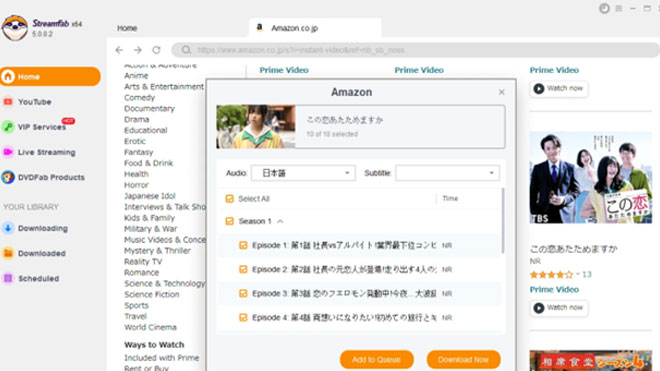Show the Downloaded library list
The width and height of the screenshot is (660, 371).
tap(42, 253)
